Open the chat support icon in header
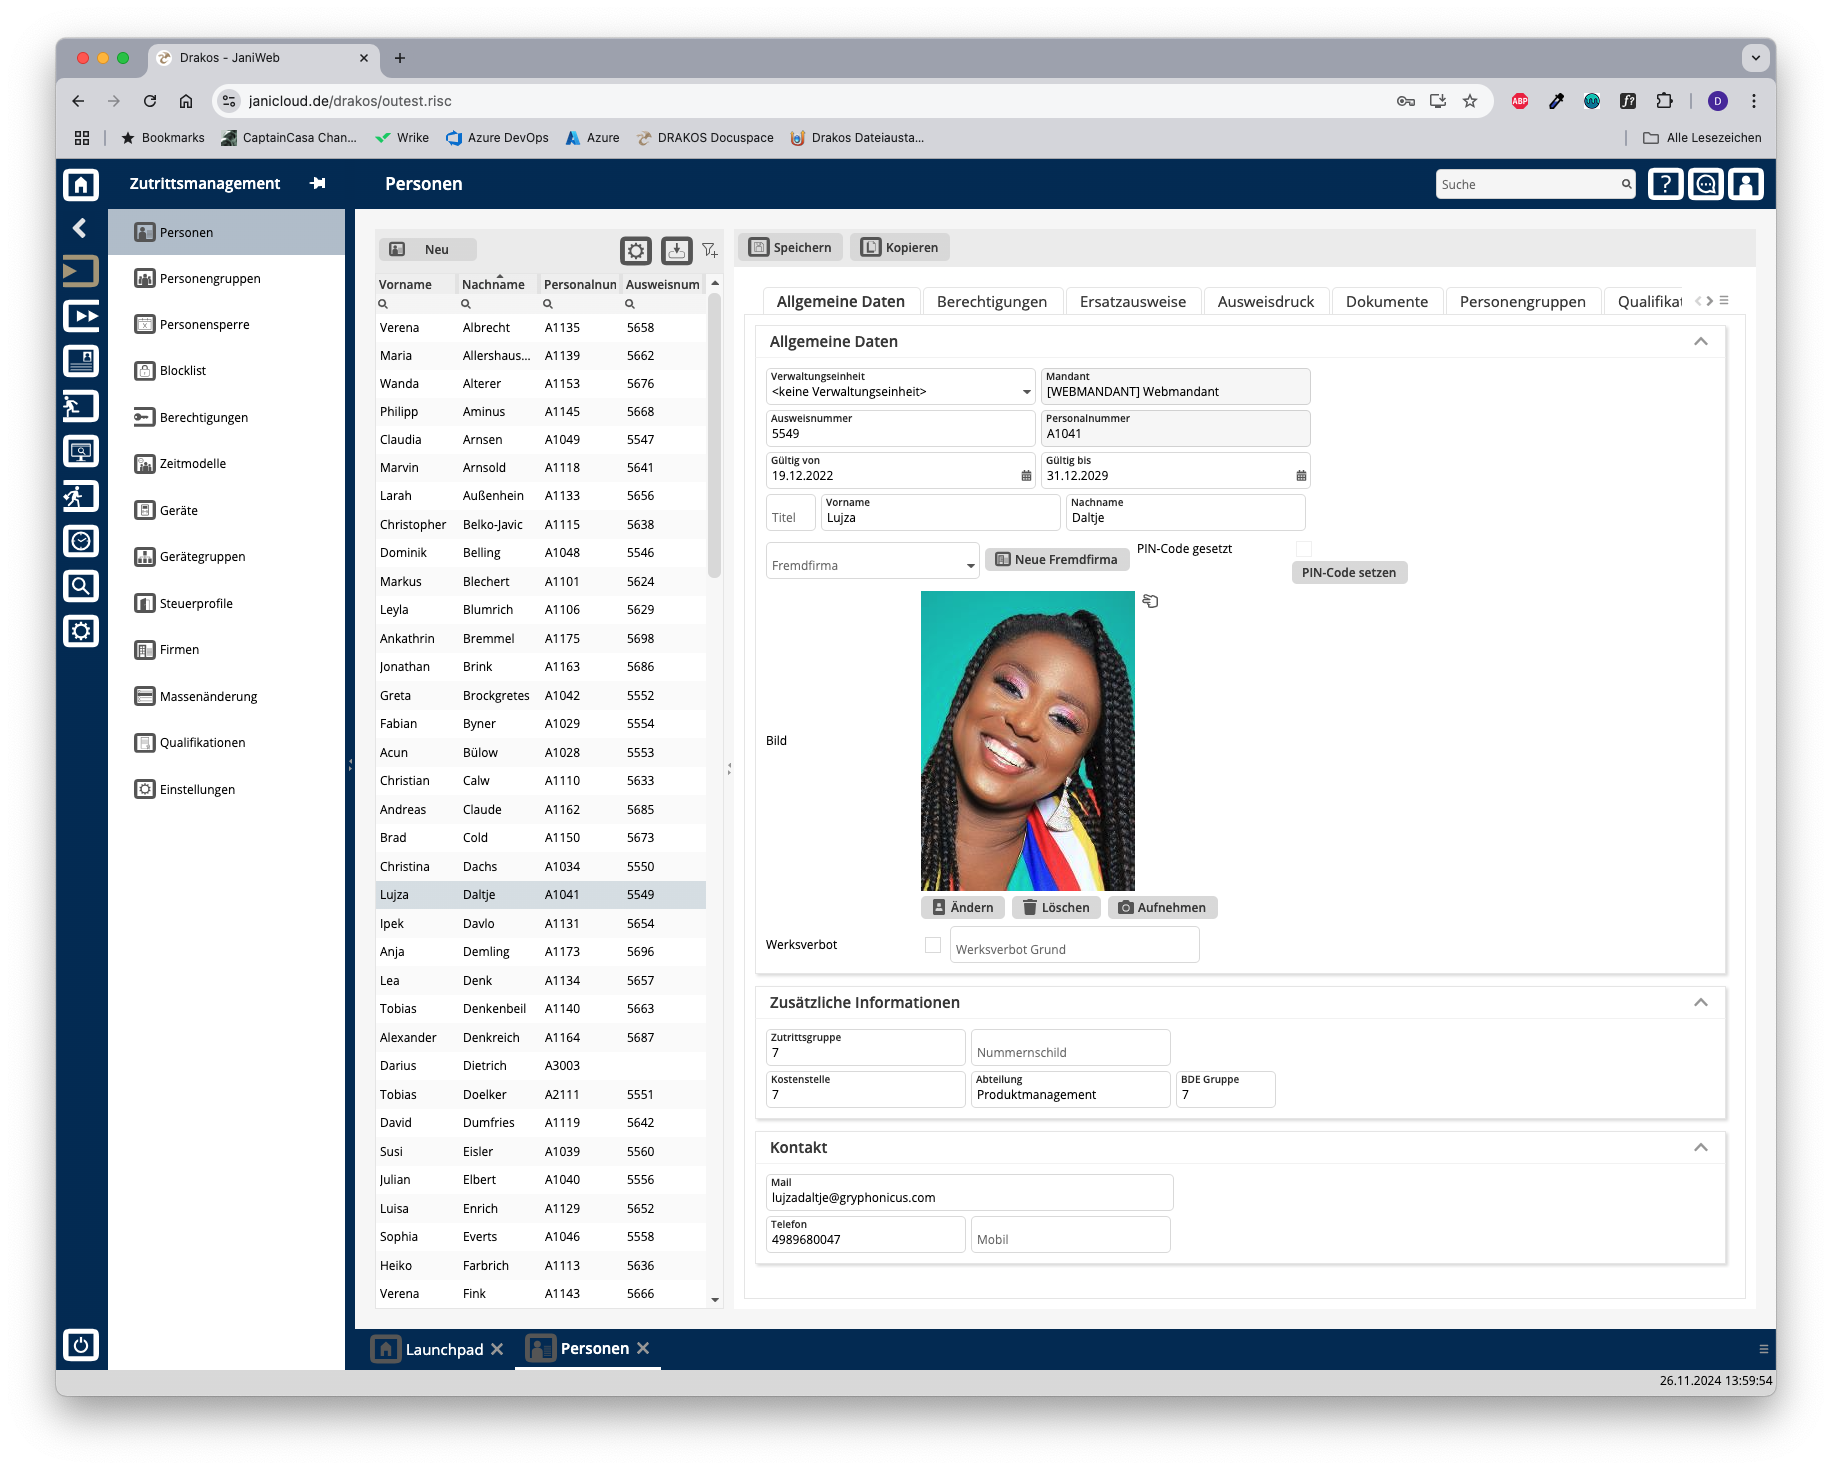The image size is (1832, 1470). pos(1706,184)
